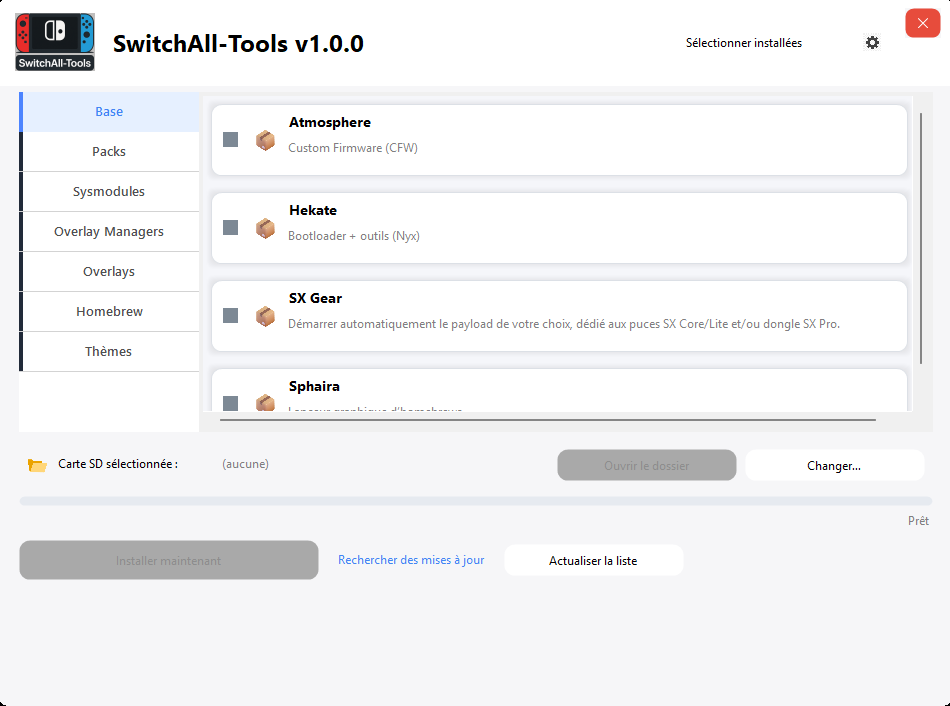Click Sélectionner installées

click(x=743, y=43)
